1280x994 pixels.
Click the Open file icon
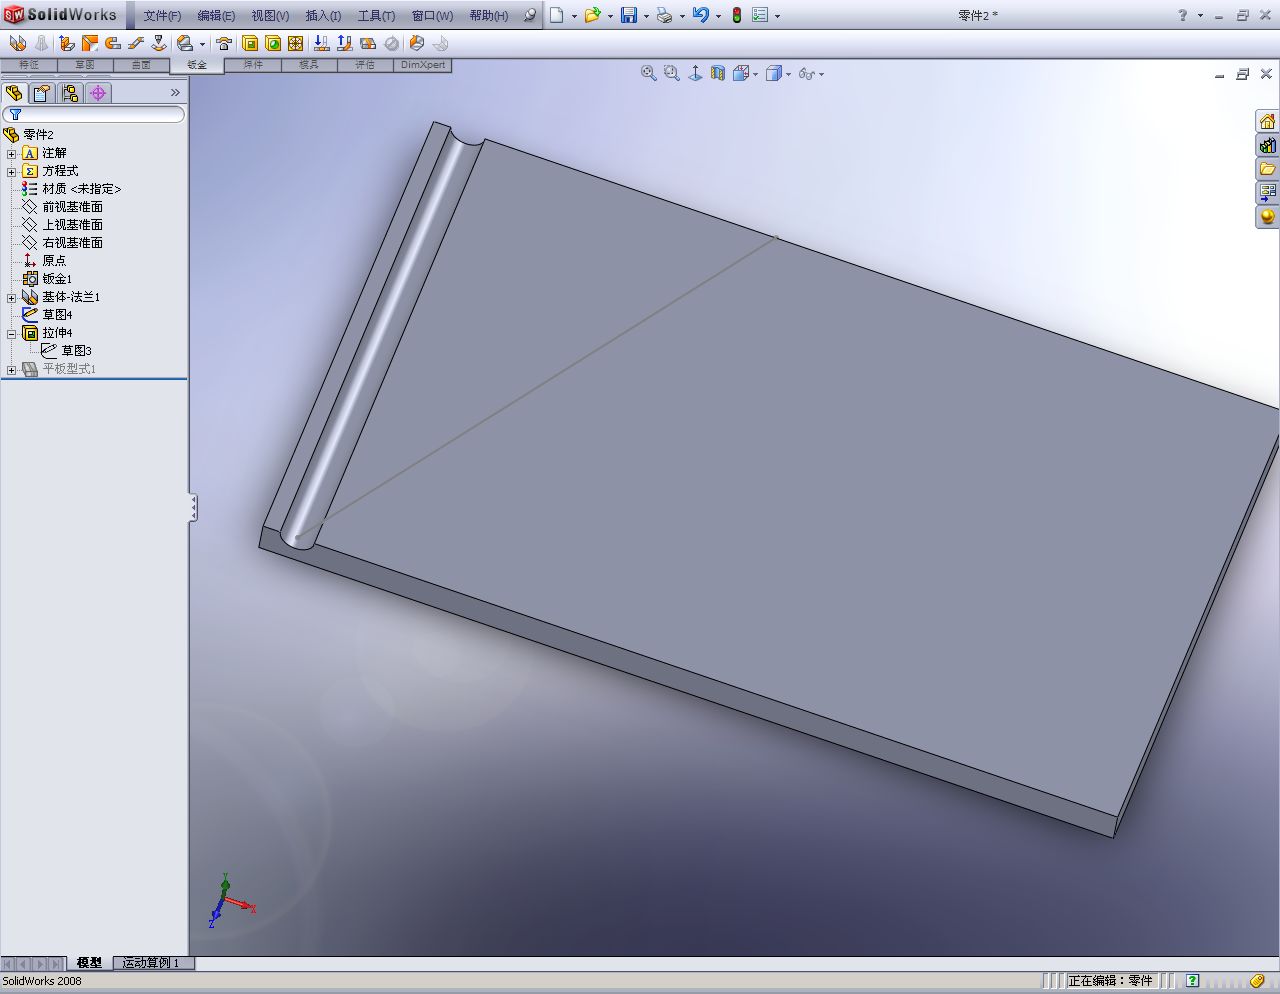[592, 15]
